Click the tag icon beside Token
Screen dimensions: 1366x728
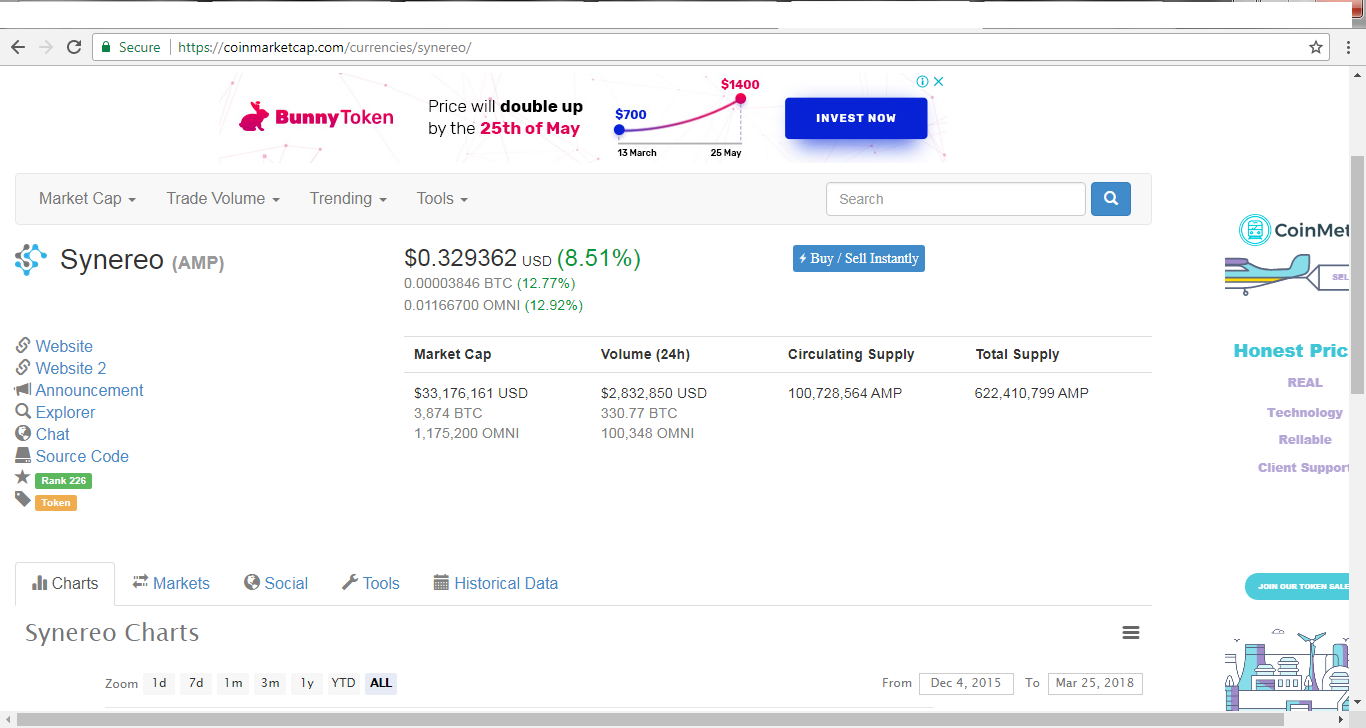[23, 499]
